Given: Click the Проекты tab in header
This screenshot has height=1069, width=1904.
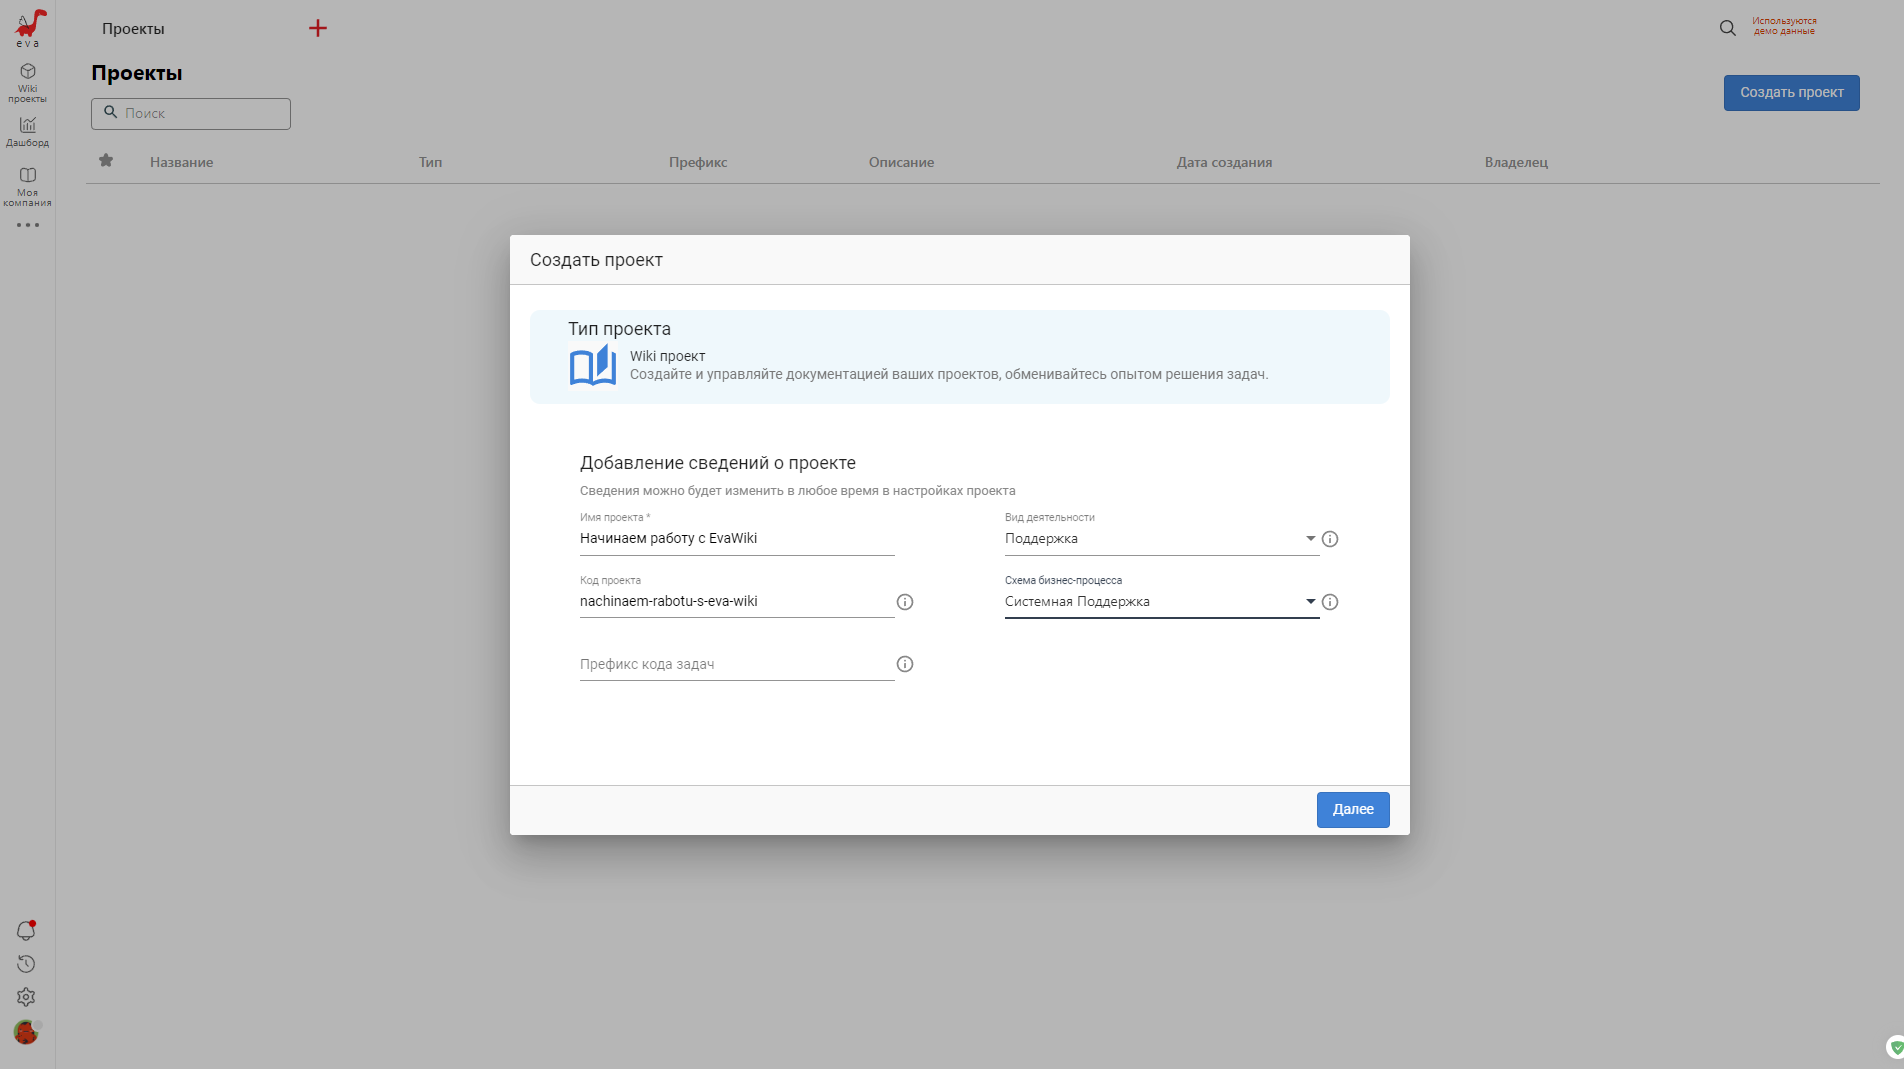Looking at the screenshot, I should click(133, 29).
